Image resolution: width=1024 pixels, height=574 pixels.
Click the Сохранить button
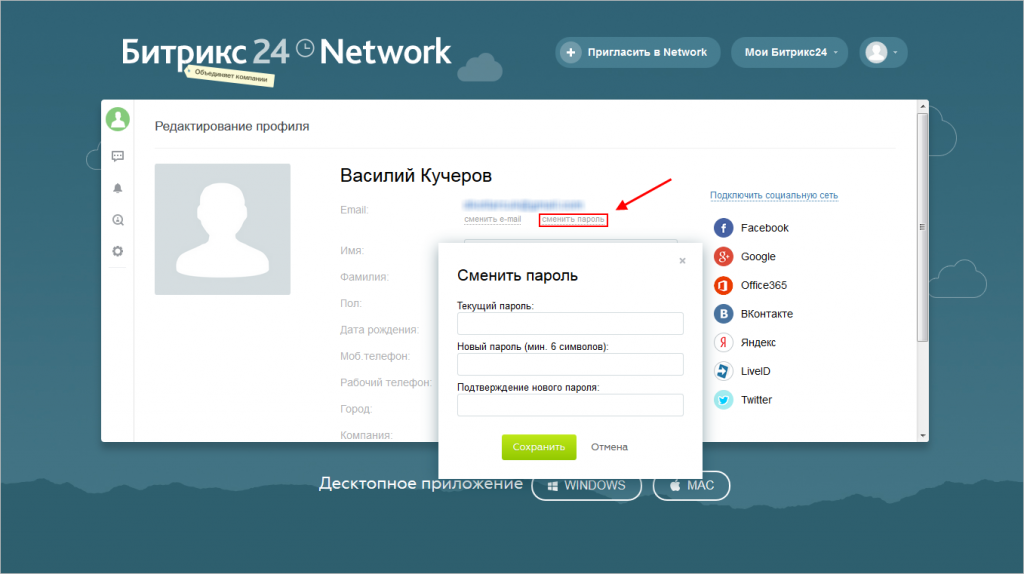(x=539, y=447)
